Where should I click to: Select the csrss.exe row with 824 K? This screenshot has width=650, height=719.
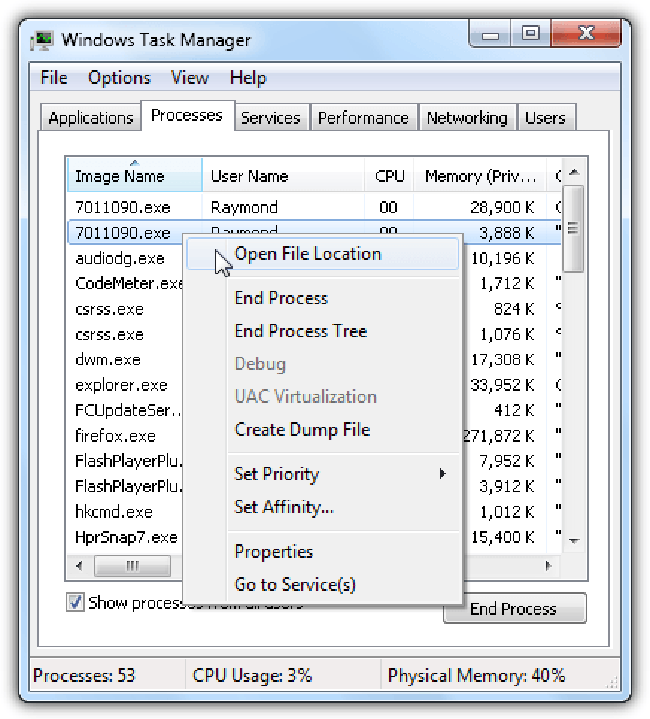click(x=109, y=309)
